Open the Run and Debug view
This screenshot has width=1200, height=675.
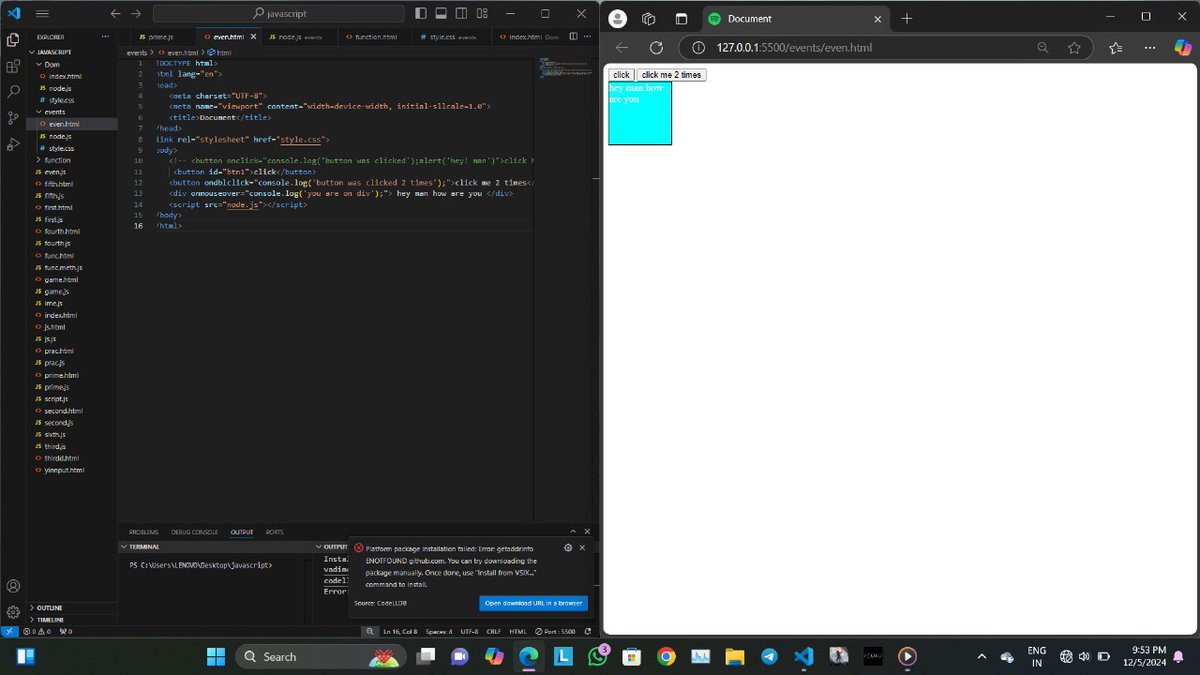[13, 144]
